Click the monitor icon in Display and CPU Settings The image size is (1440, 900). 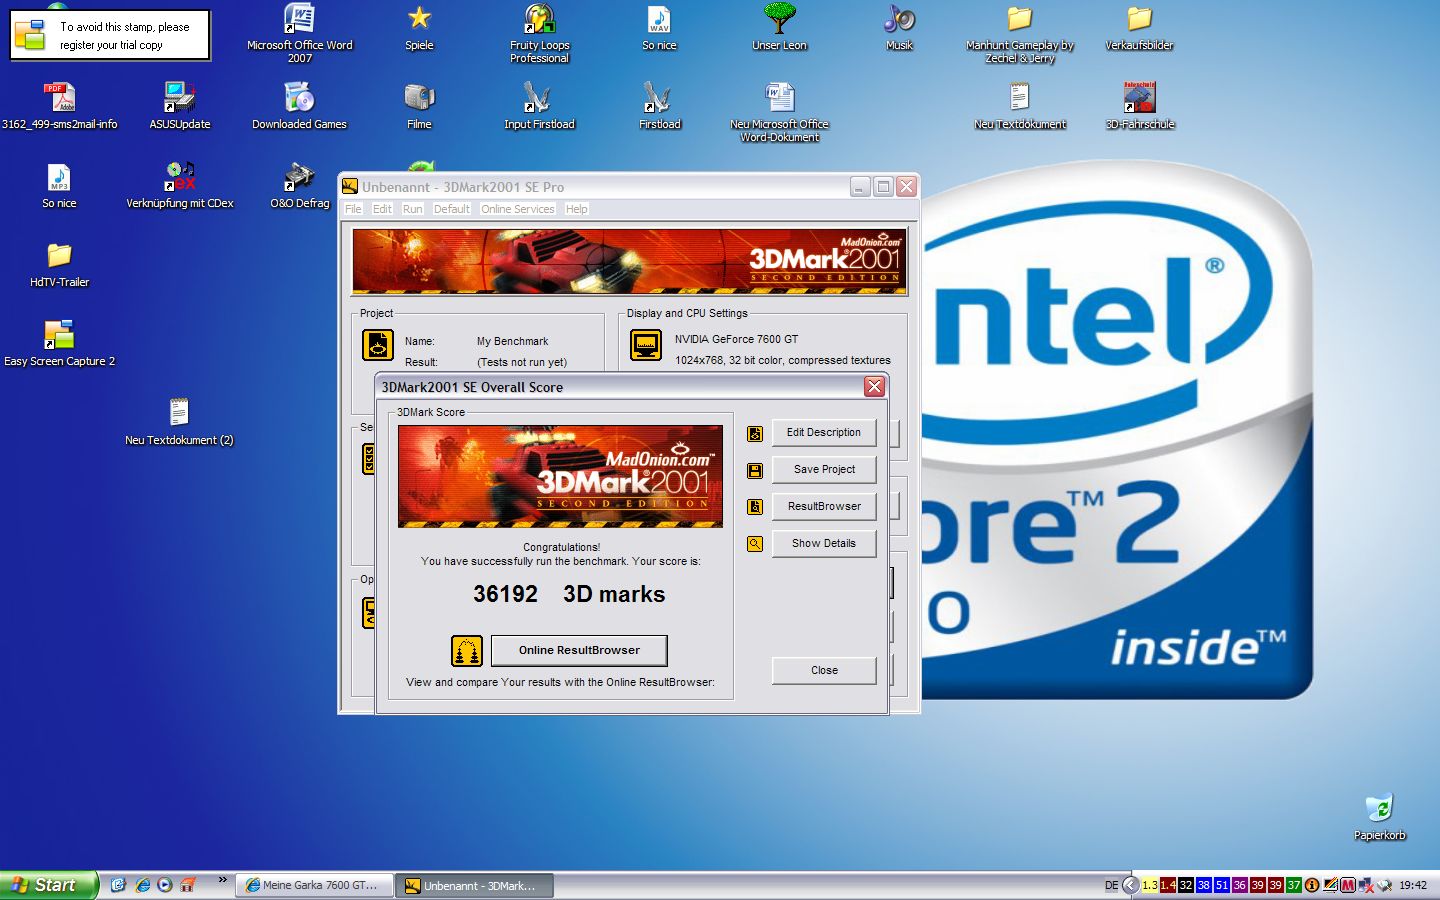[646, 345]
